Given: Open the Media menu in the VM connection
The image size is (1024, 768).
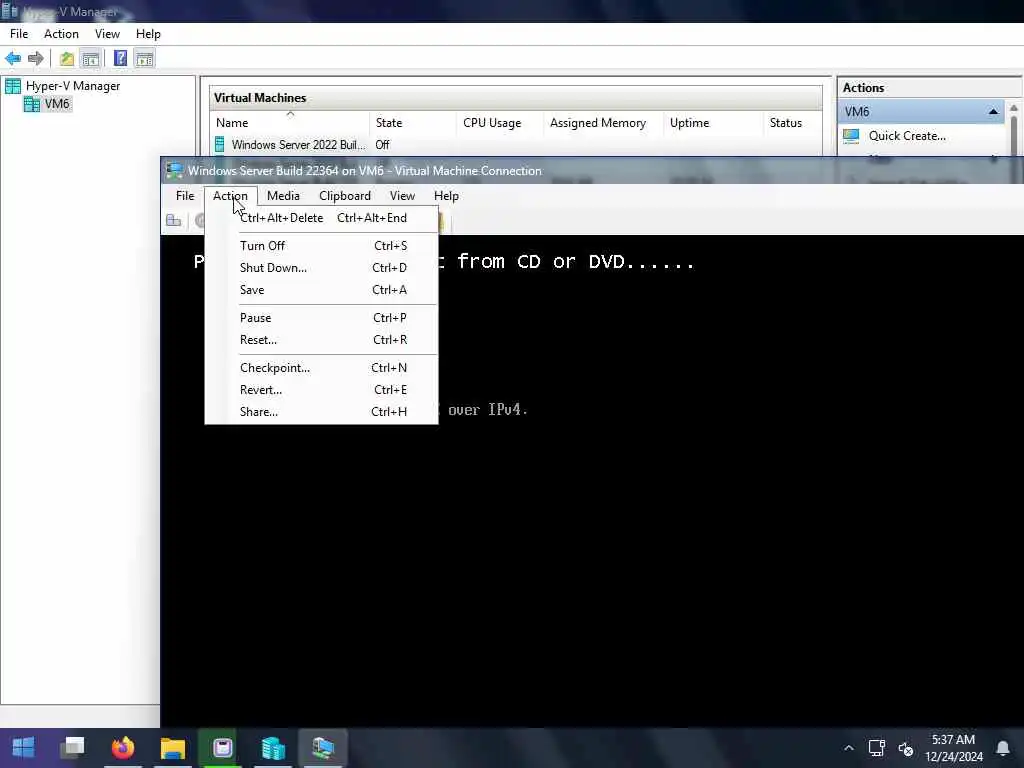Looking at the screenshot, I should (x=283, y=196).
